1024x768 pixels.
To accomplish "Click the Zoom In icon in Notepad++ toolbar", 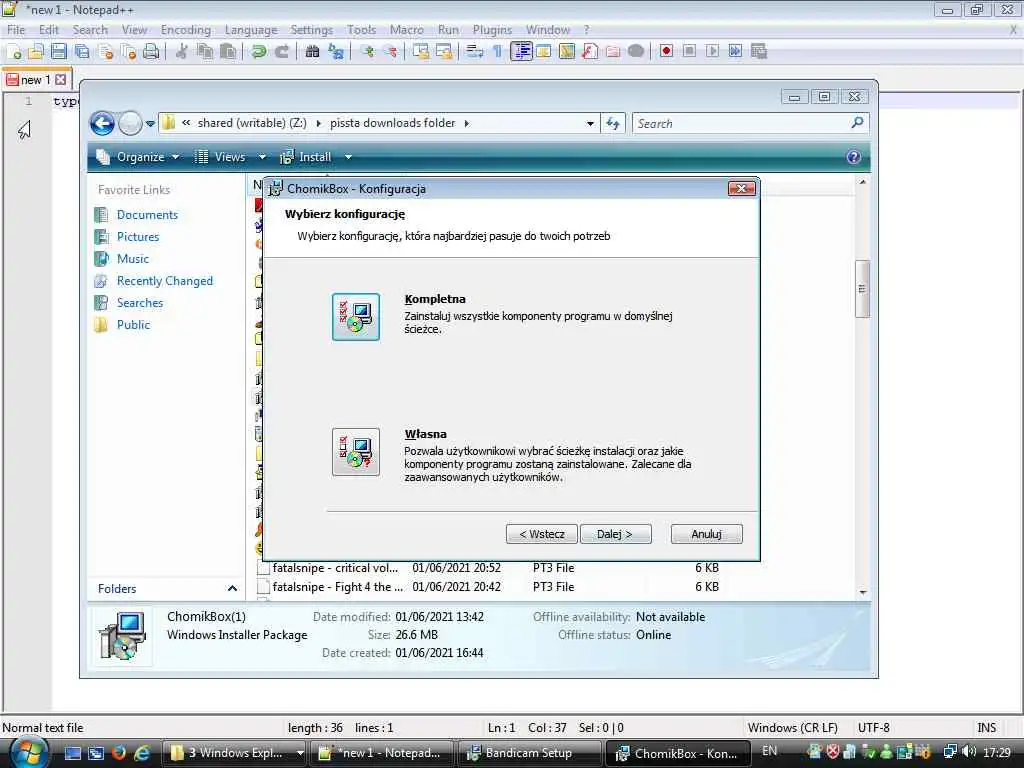I will coord(367,52).
